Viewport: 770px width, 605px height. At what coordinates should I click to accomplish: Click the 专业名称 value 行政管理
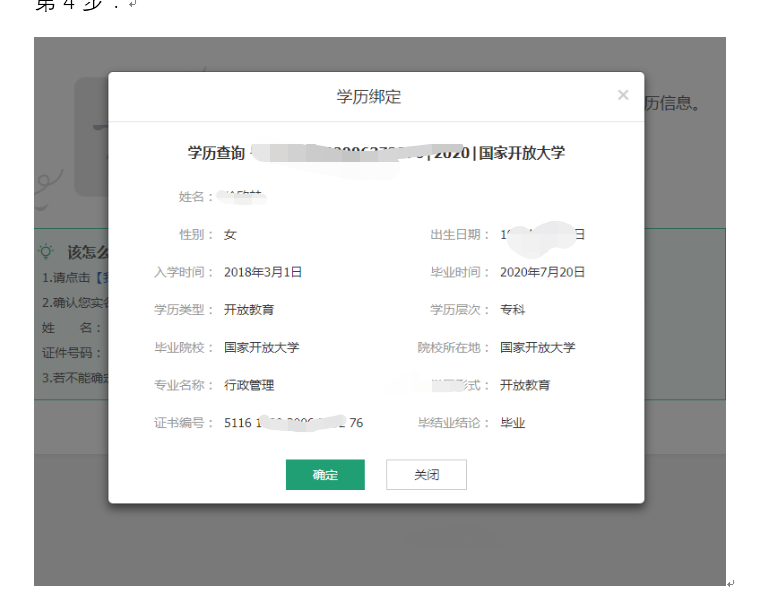(x=249, y=385)
